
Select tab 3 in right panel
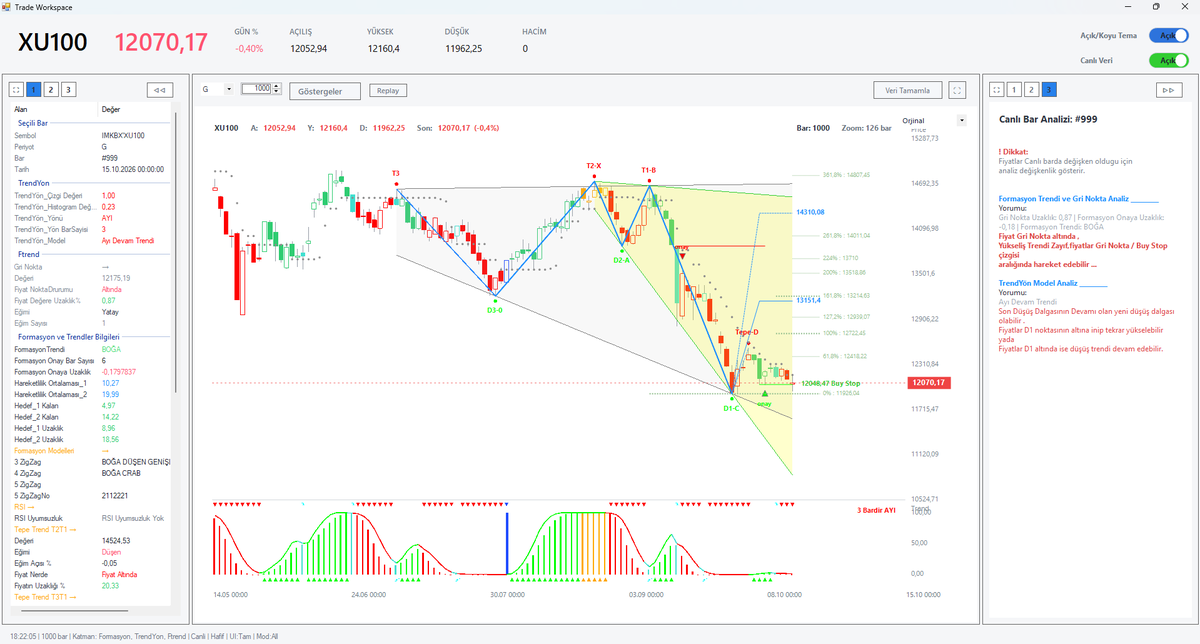pyautogui.click(x=1048, y=90)
